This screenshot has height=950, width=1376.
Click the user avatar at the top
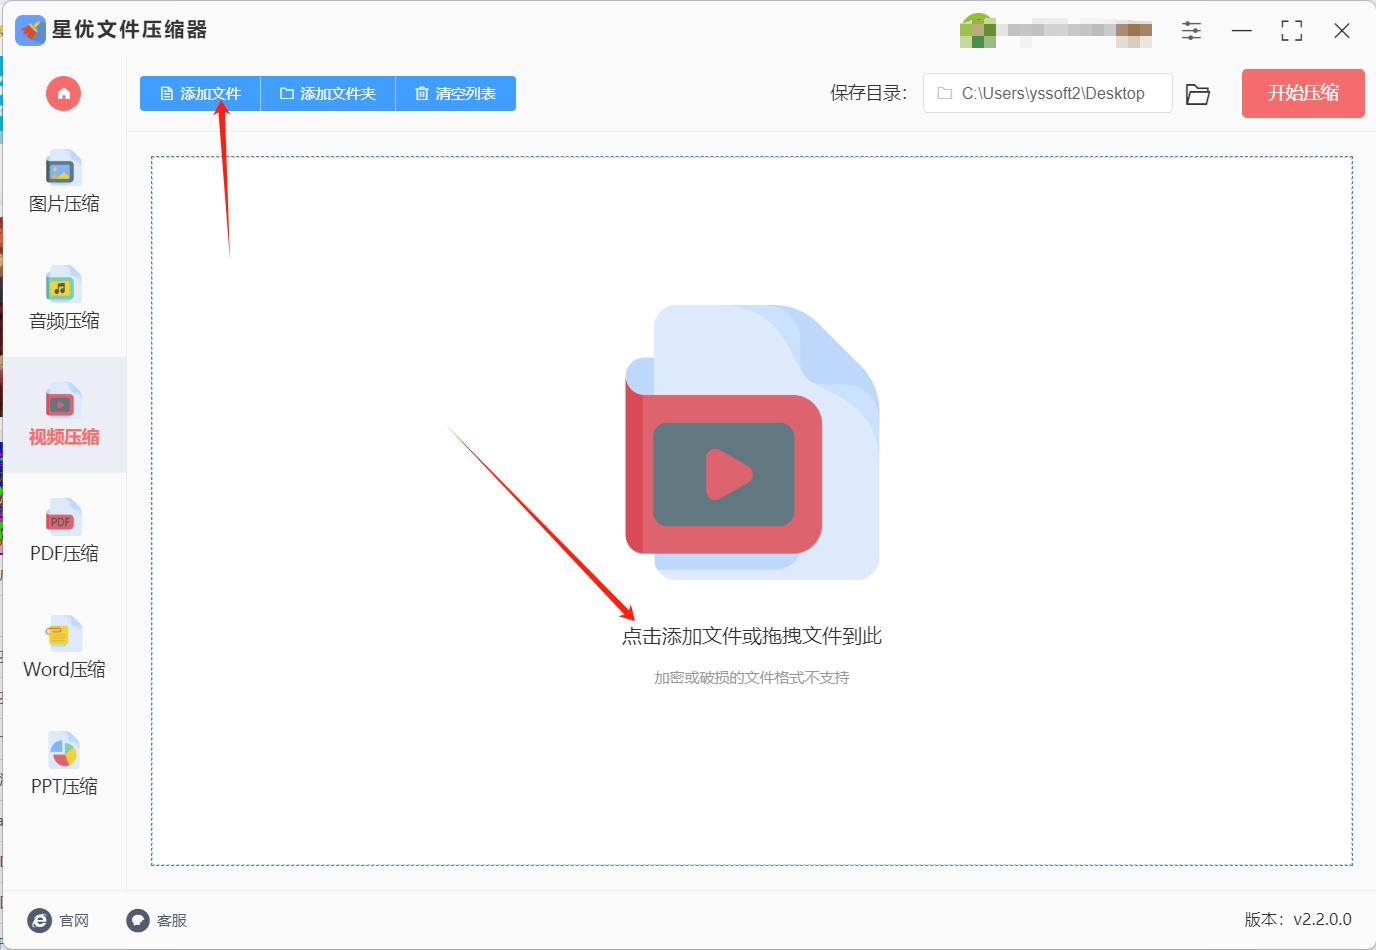(977, 31)
